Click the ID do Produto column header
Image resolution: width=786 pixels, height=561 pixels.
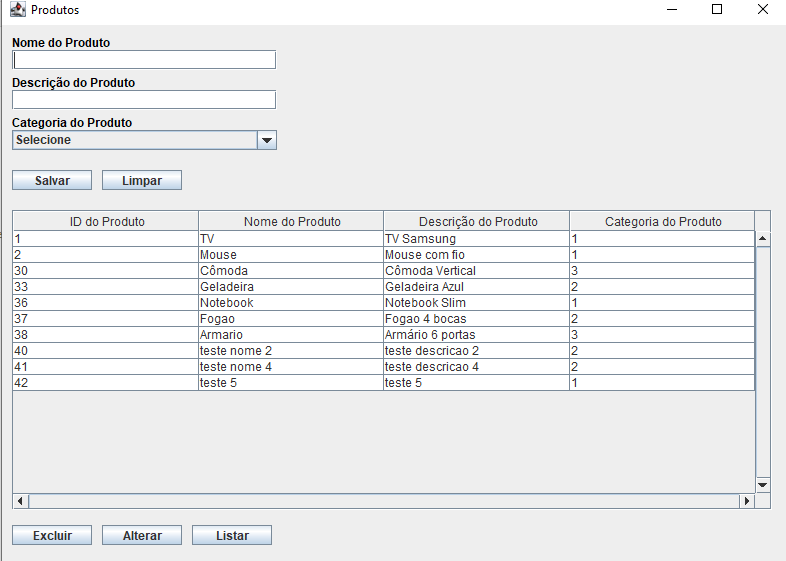(x=106, y=221)
